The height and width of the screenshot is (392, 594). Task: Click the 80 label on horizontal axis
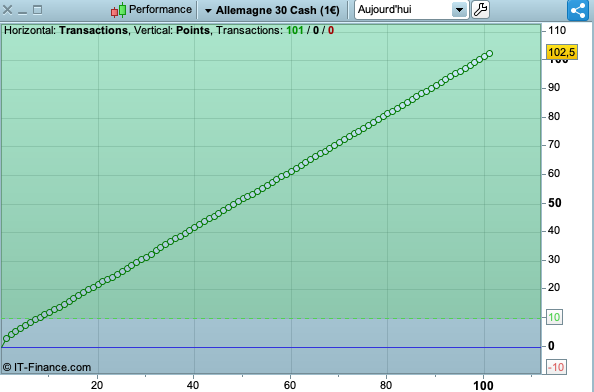[x=386, y=385]
